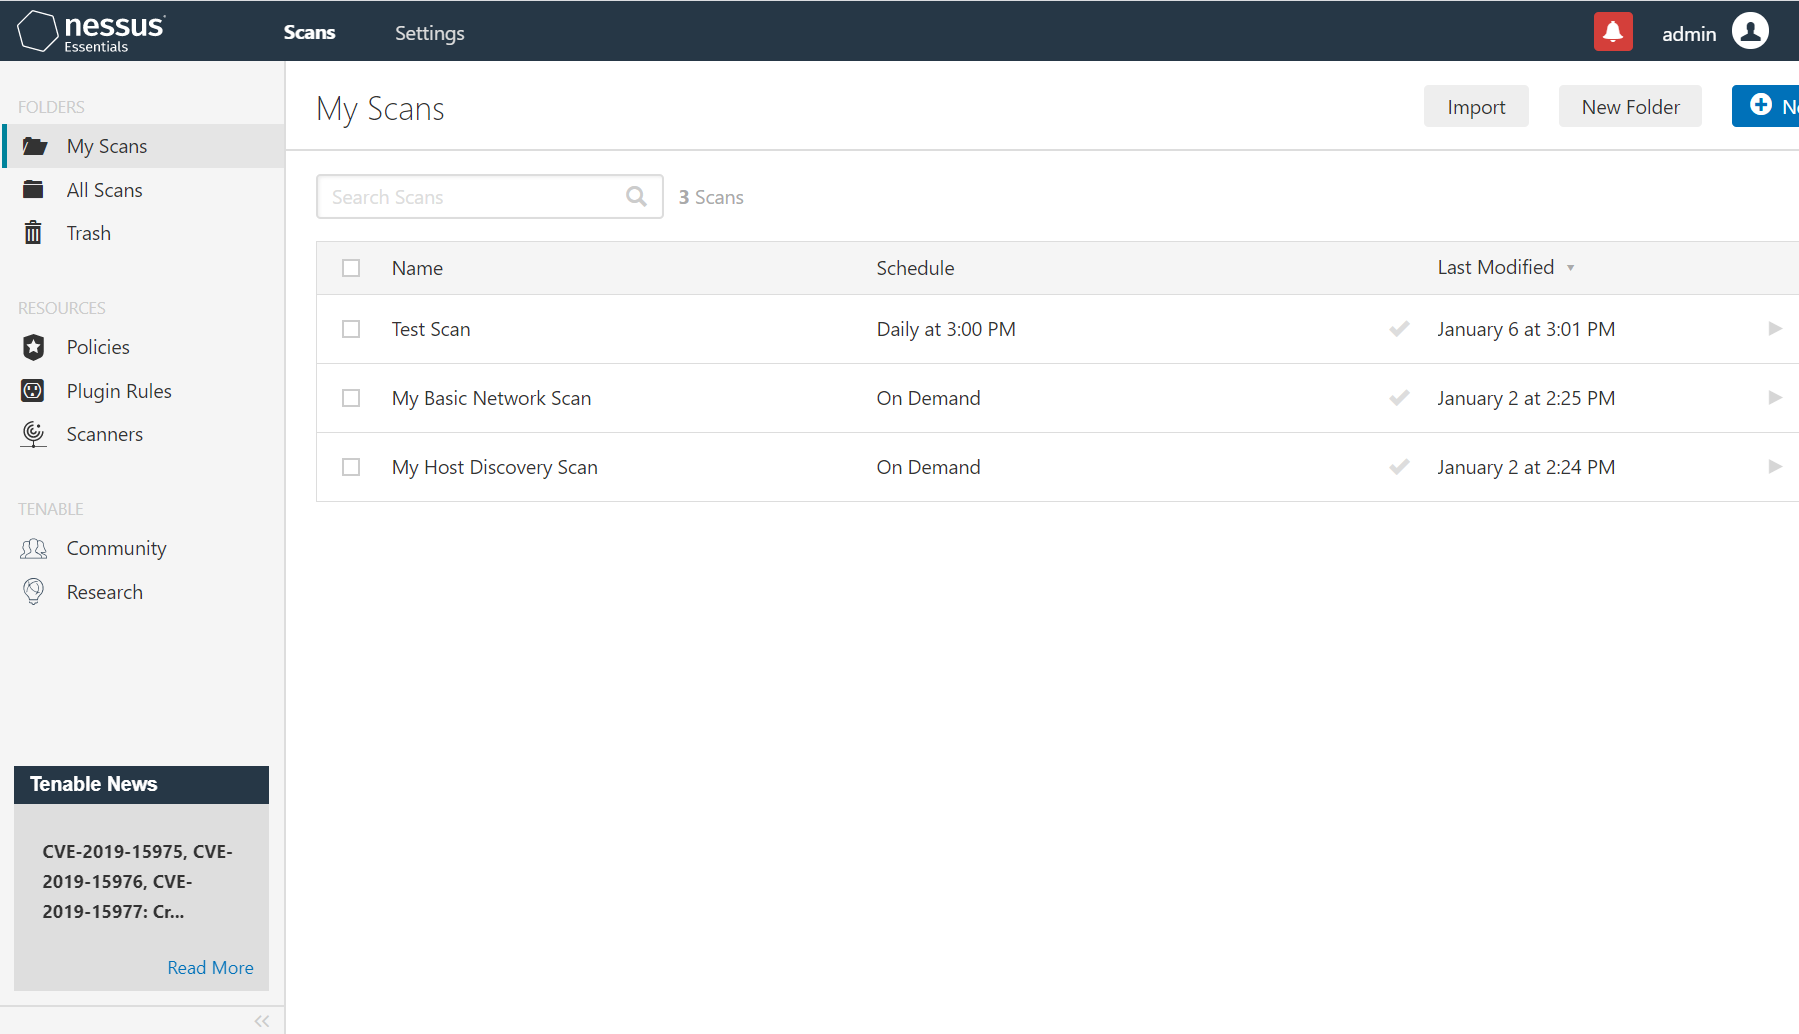Open My Basic Network Scan name
The height and width of the screenshot is (1034, 1799).
491,398
